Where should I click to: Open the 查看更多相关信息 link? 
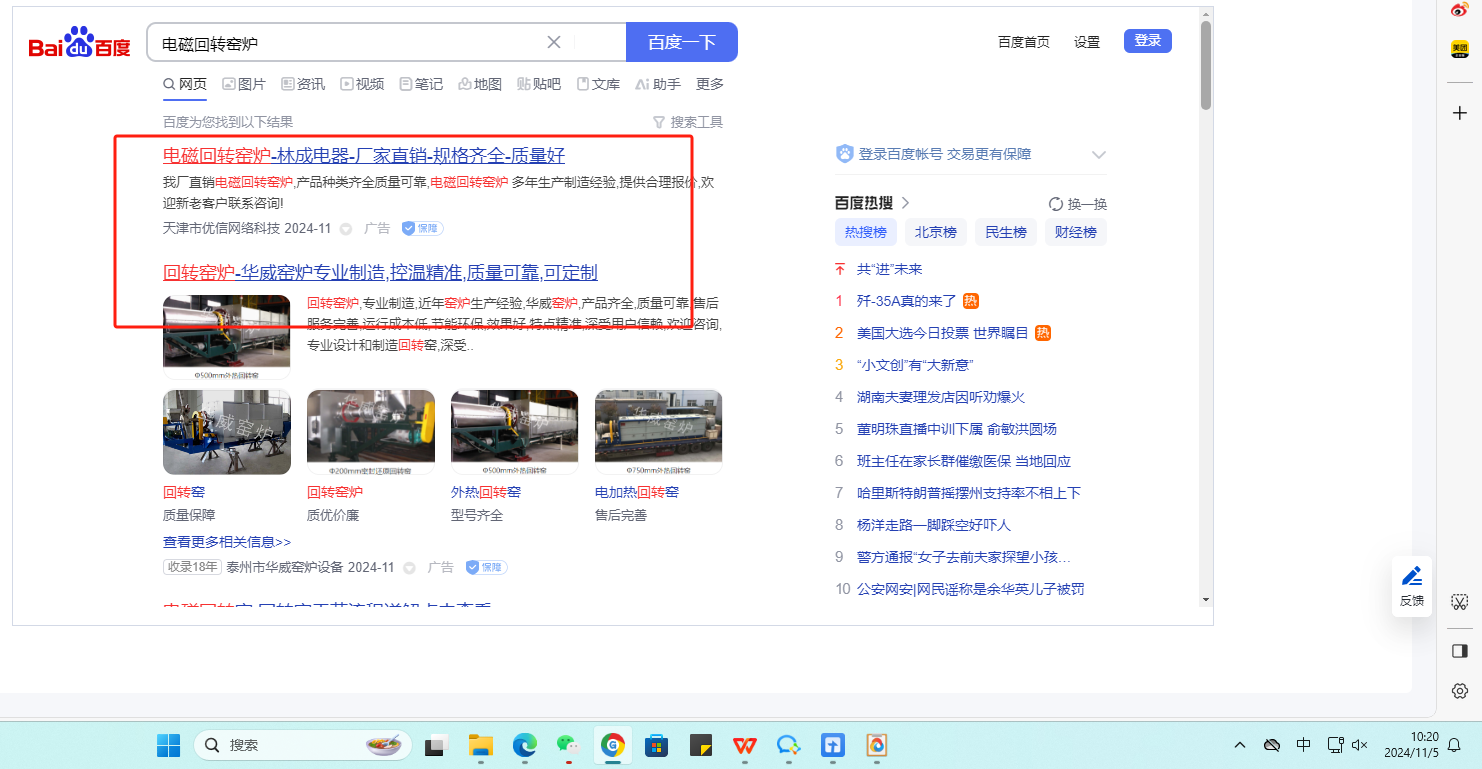coord(227,542)
